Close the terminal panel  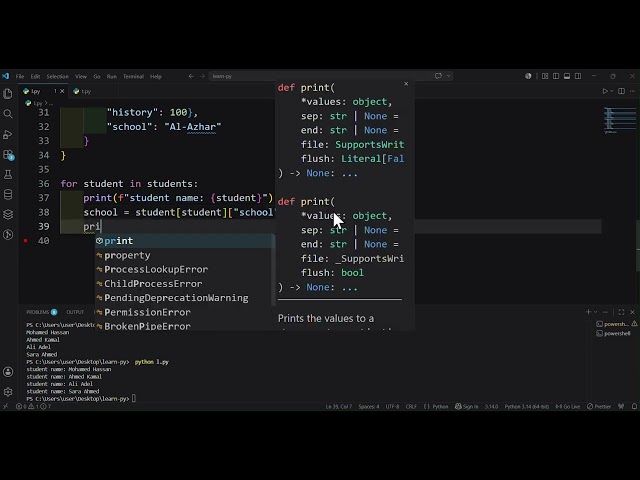pyautogui.click(x=632, y=312)
